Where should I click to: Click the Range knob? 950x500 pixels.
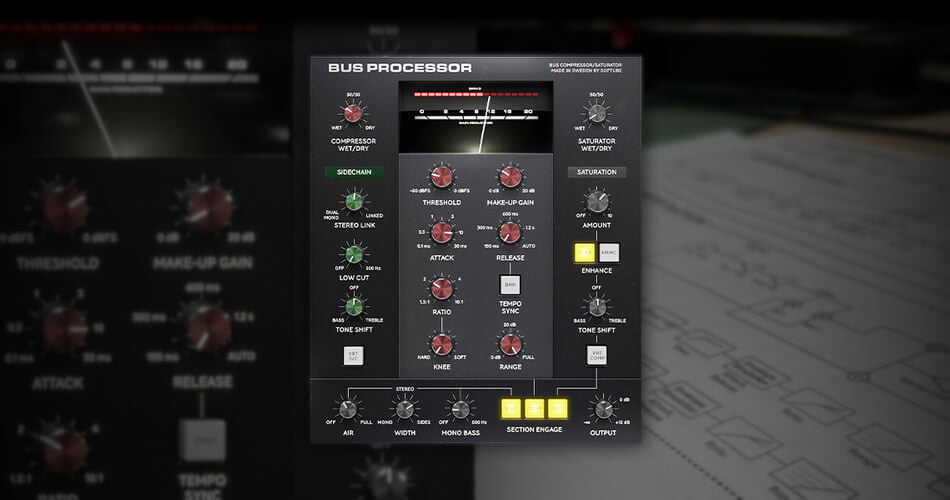pos(511,344)
